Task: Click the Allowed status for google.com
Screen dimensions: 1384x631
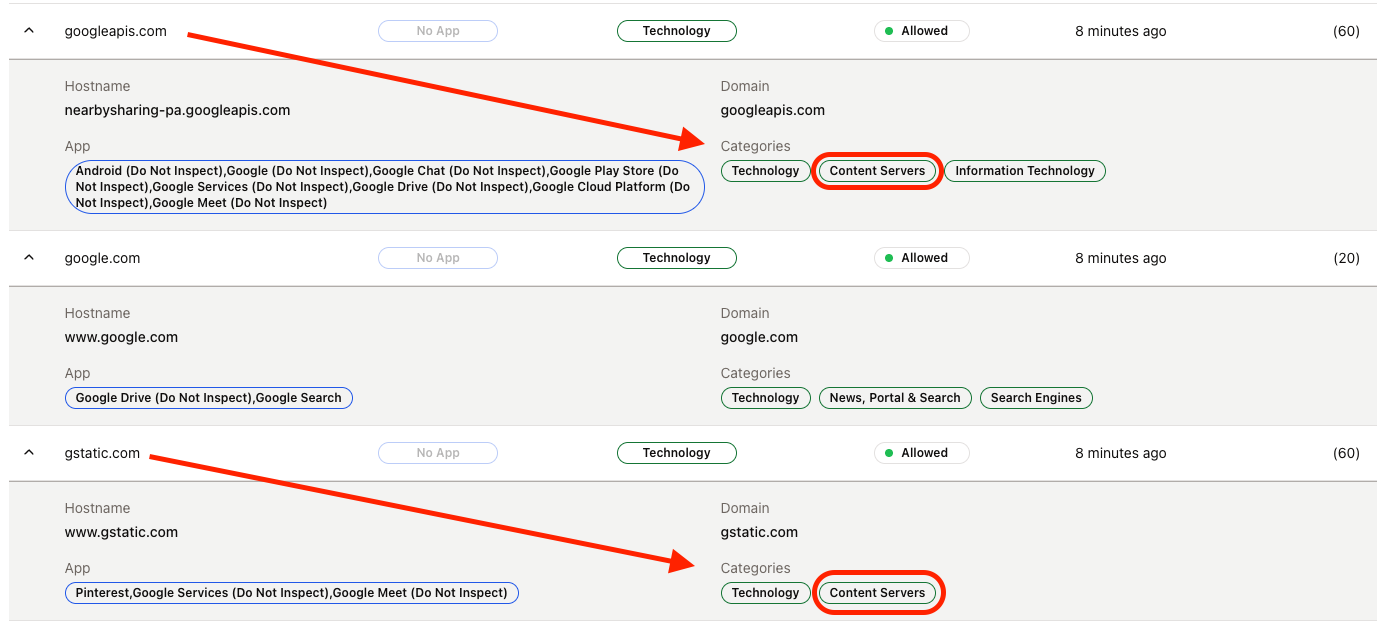Action: tap(922, 258)
